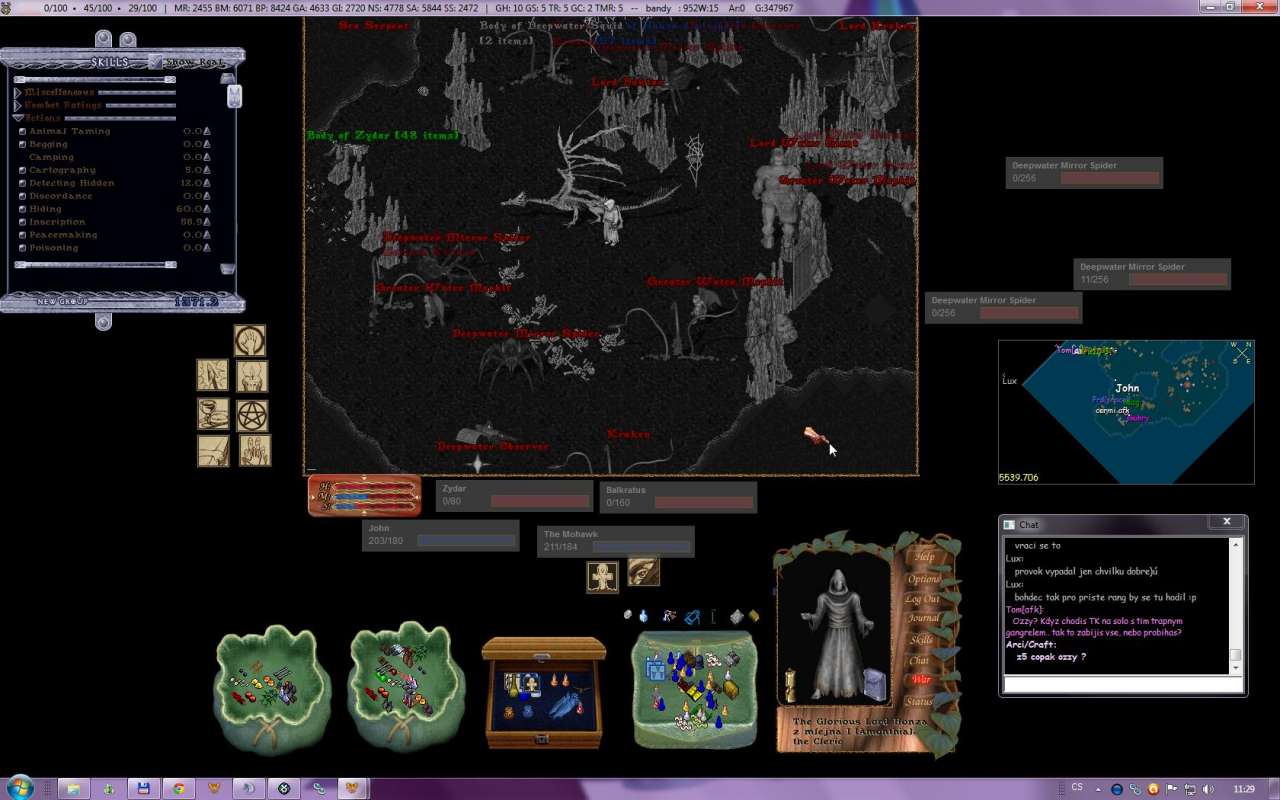Click the eye icon next to the ankh
1280x800 pixels.
[643, 572]
